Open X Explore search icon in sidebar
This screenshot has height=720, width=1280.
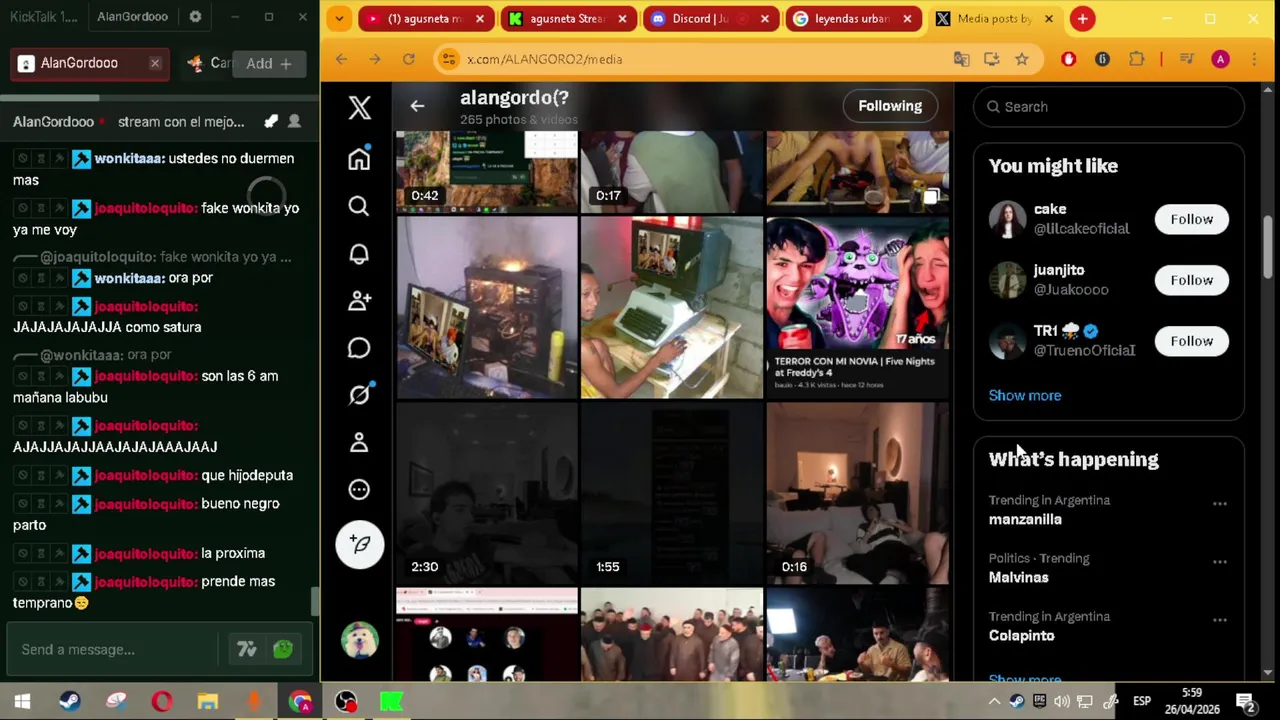[359, 206]
